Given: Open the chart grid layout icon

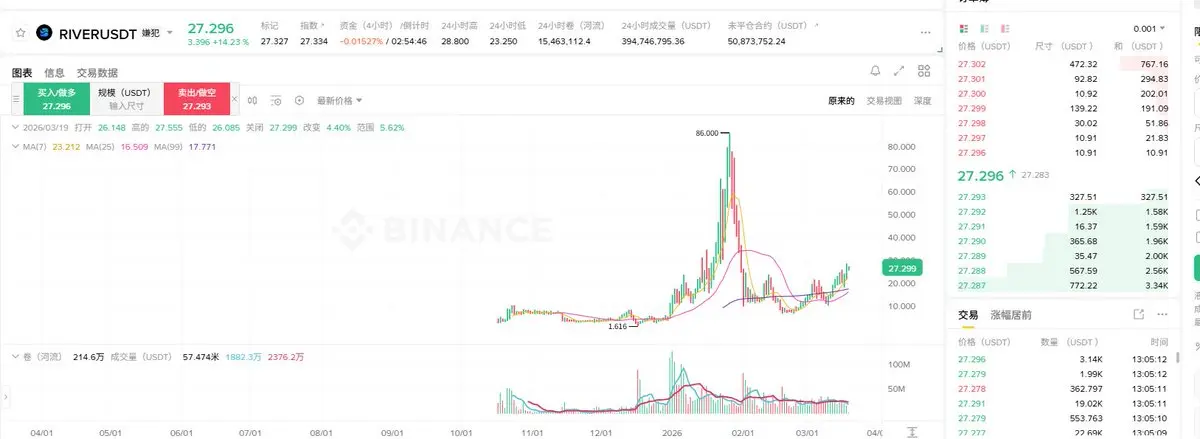Looking at the screenshot, I should 923,71.
